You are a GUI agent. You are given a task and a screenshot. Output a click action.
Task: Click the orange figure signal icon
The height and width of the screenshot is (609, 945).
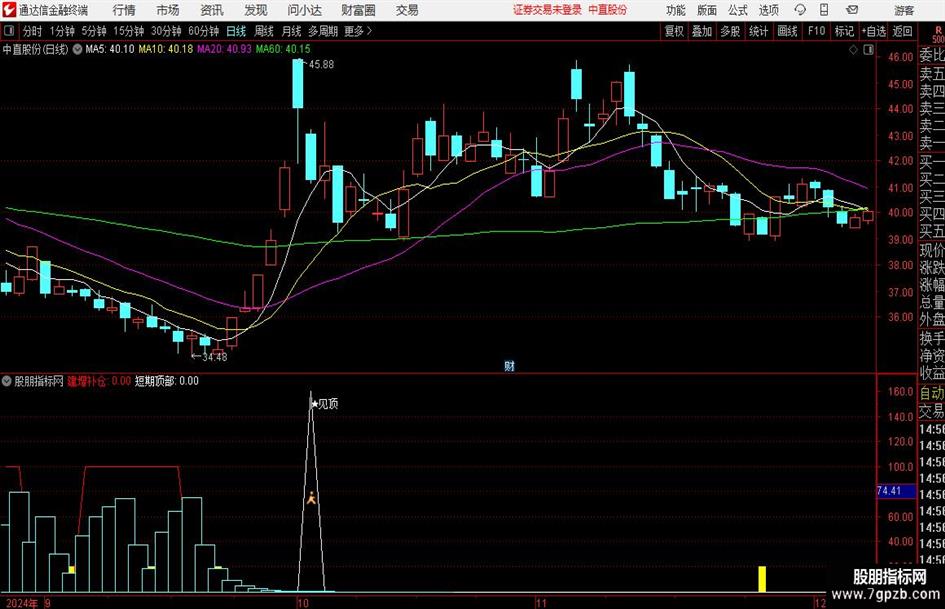click(311, 498)
